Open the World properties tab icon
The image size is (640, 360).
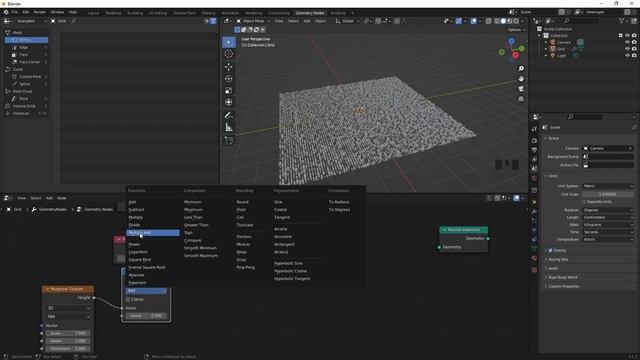tap(534, 178)
